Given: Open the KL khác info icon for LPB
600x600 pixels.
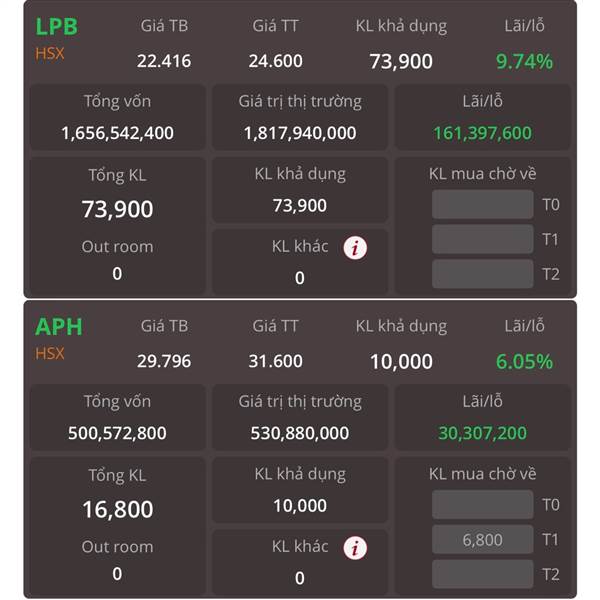Looking at the screenshot, I should (355, 248).
